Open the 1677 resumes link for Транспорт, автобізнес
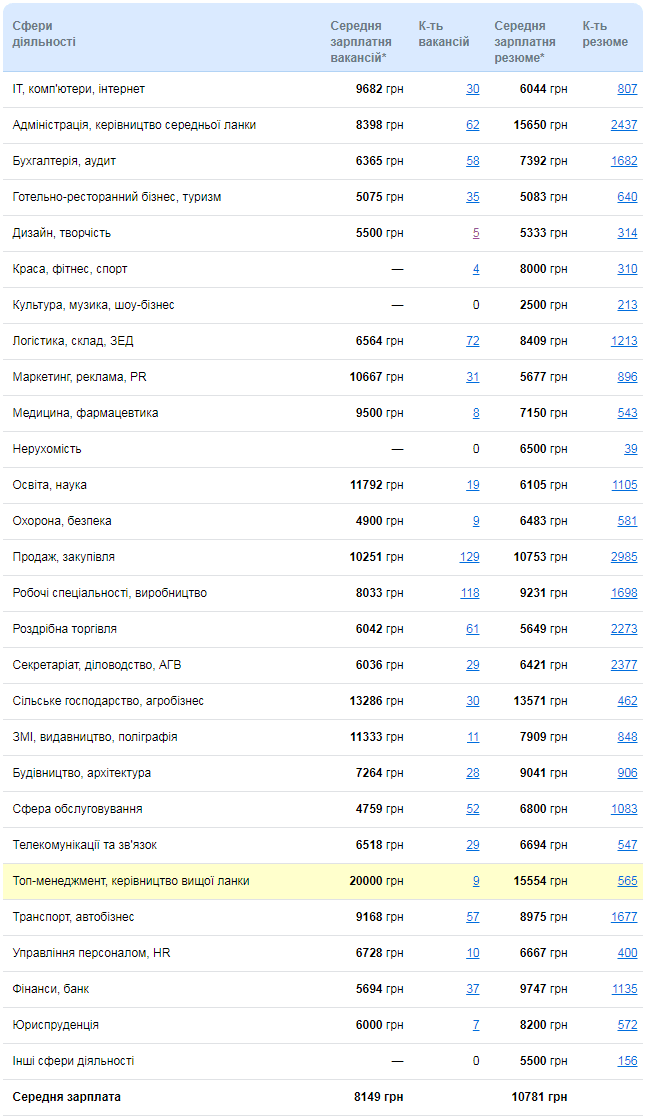This screenshot has width=646, height=1119. click(624, 917)
